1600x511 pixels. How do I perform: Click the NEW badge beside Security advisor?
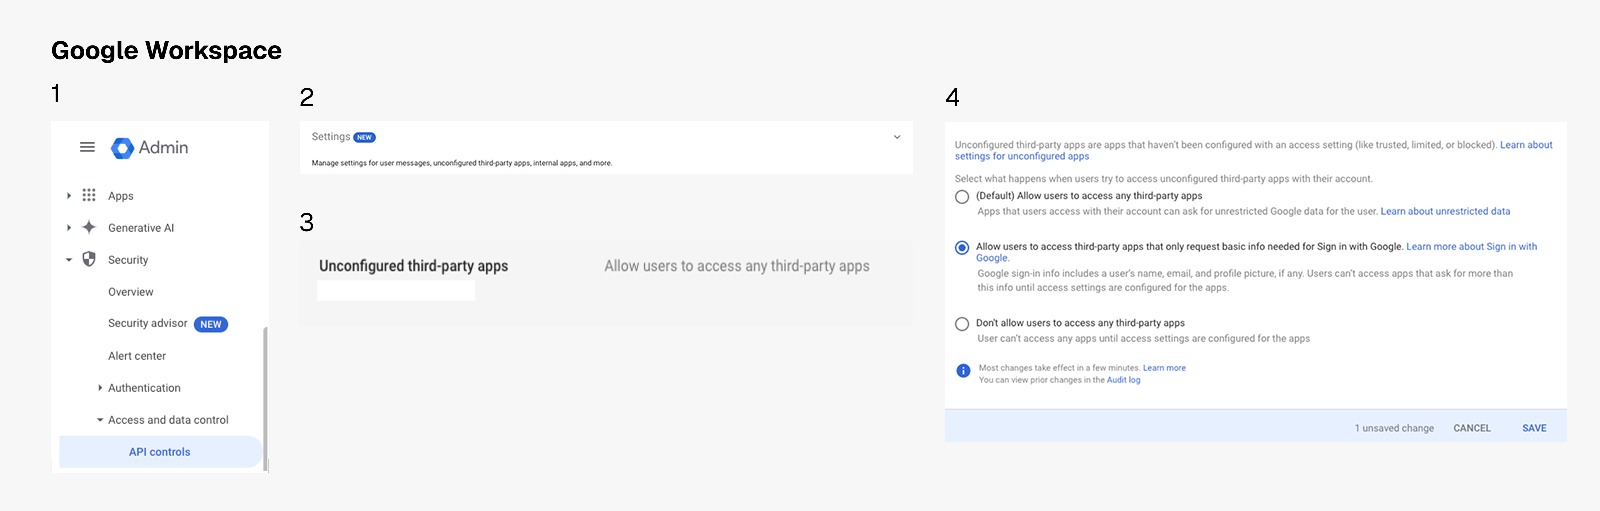coord(211,324)
